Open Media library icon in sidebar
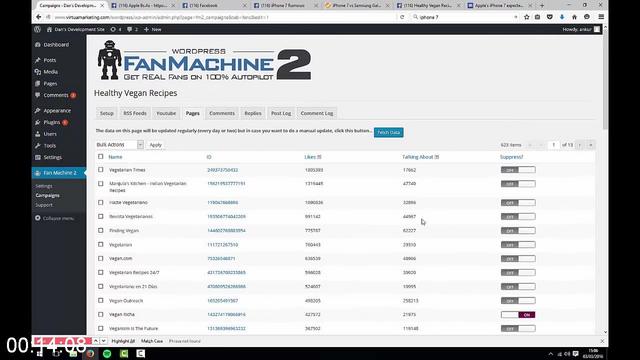 point(38,72)
